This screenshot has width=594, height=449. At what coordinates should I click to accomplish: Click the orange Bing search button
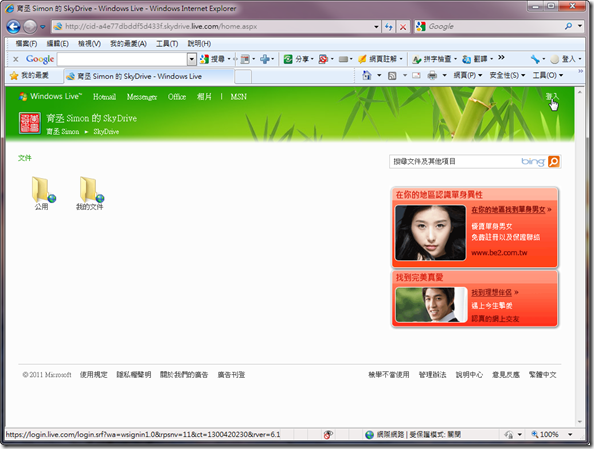pos(554,162)
